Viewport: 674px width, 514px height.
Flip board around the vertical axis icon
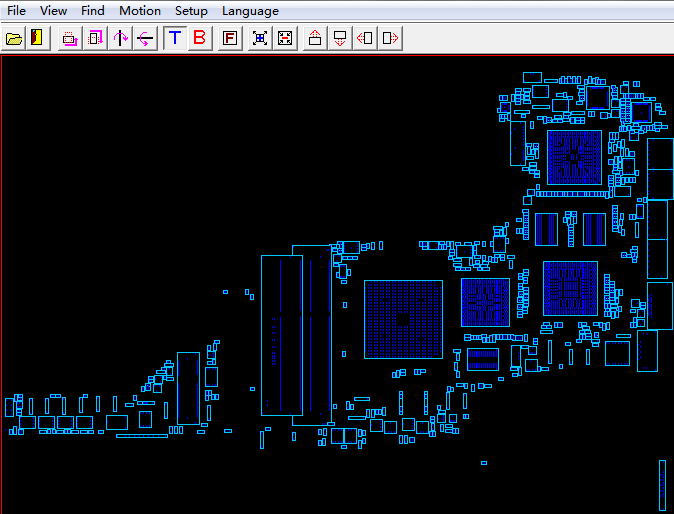(120, 38)
